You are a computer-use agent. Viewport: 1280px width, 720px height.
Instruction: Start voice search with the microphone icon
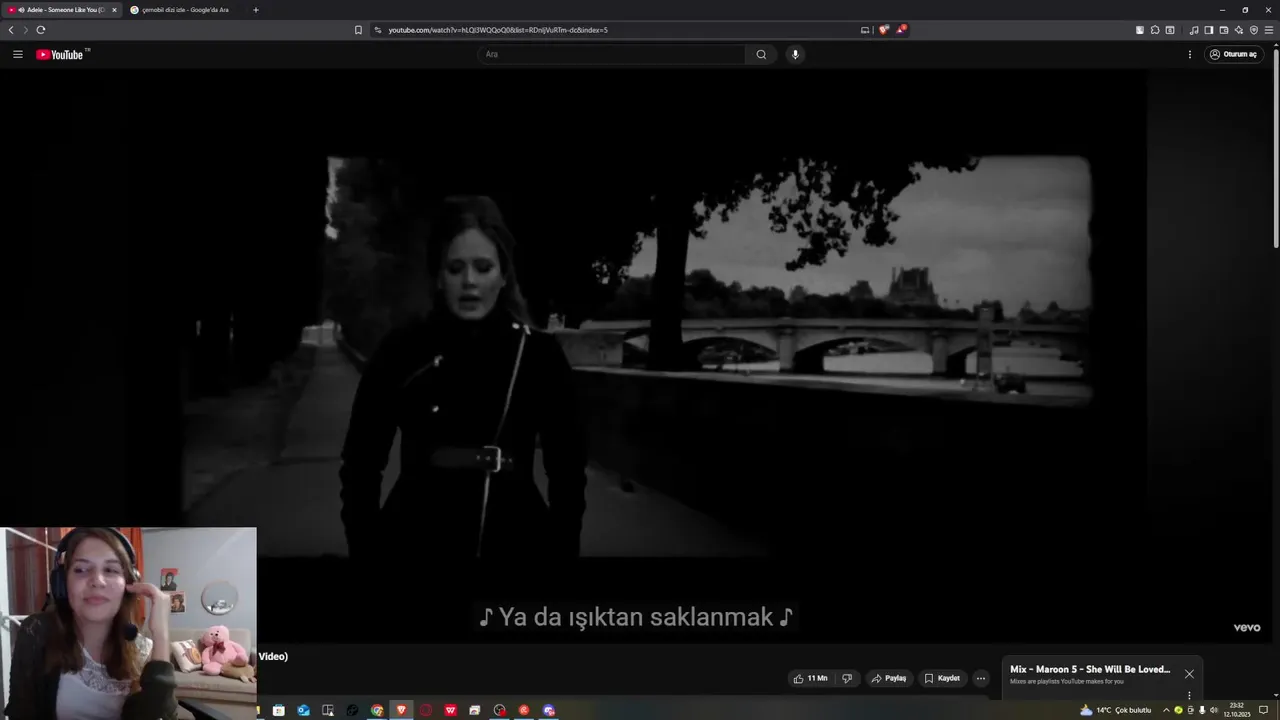click(x=795, y=54)
